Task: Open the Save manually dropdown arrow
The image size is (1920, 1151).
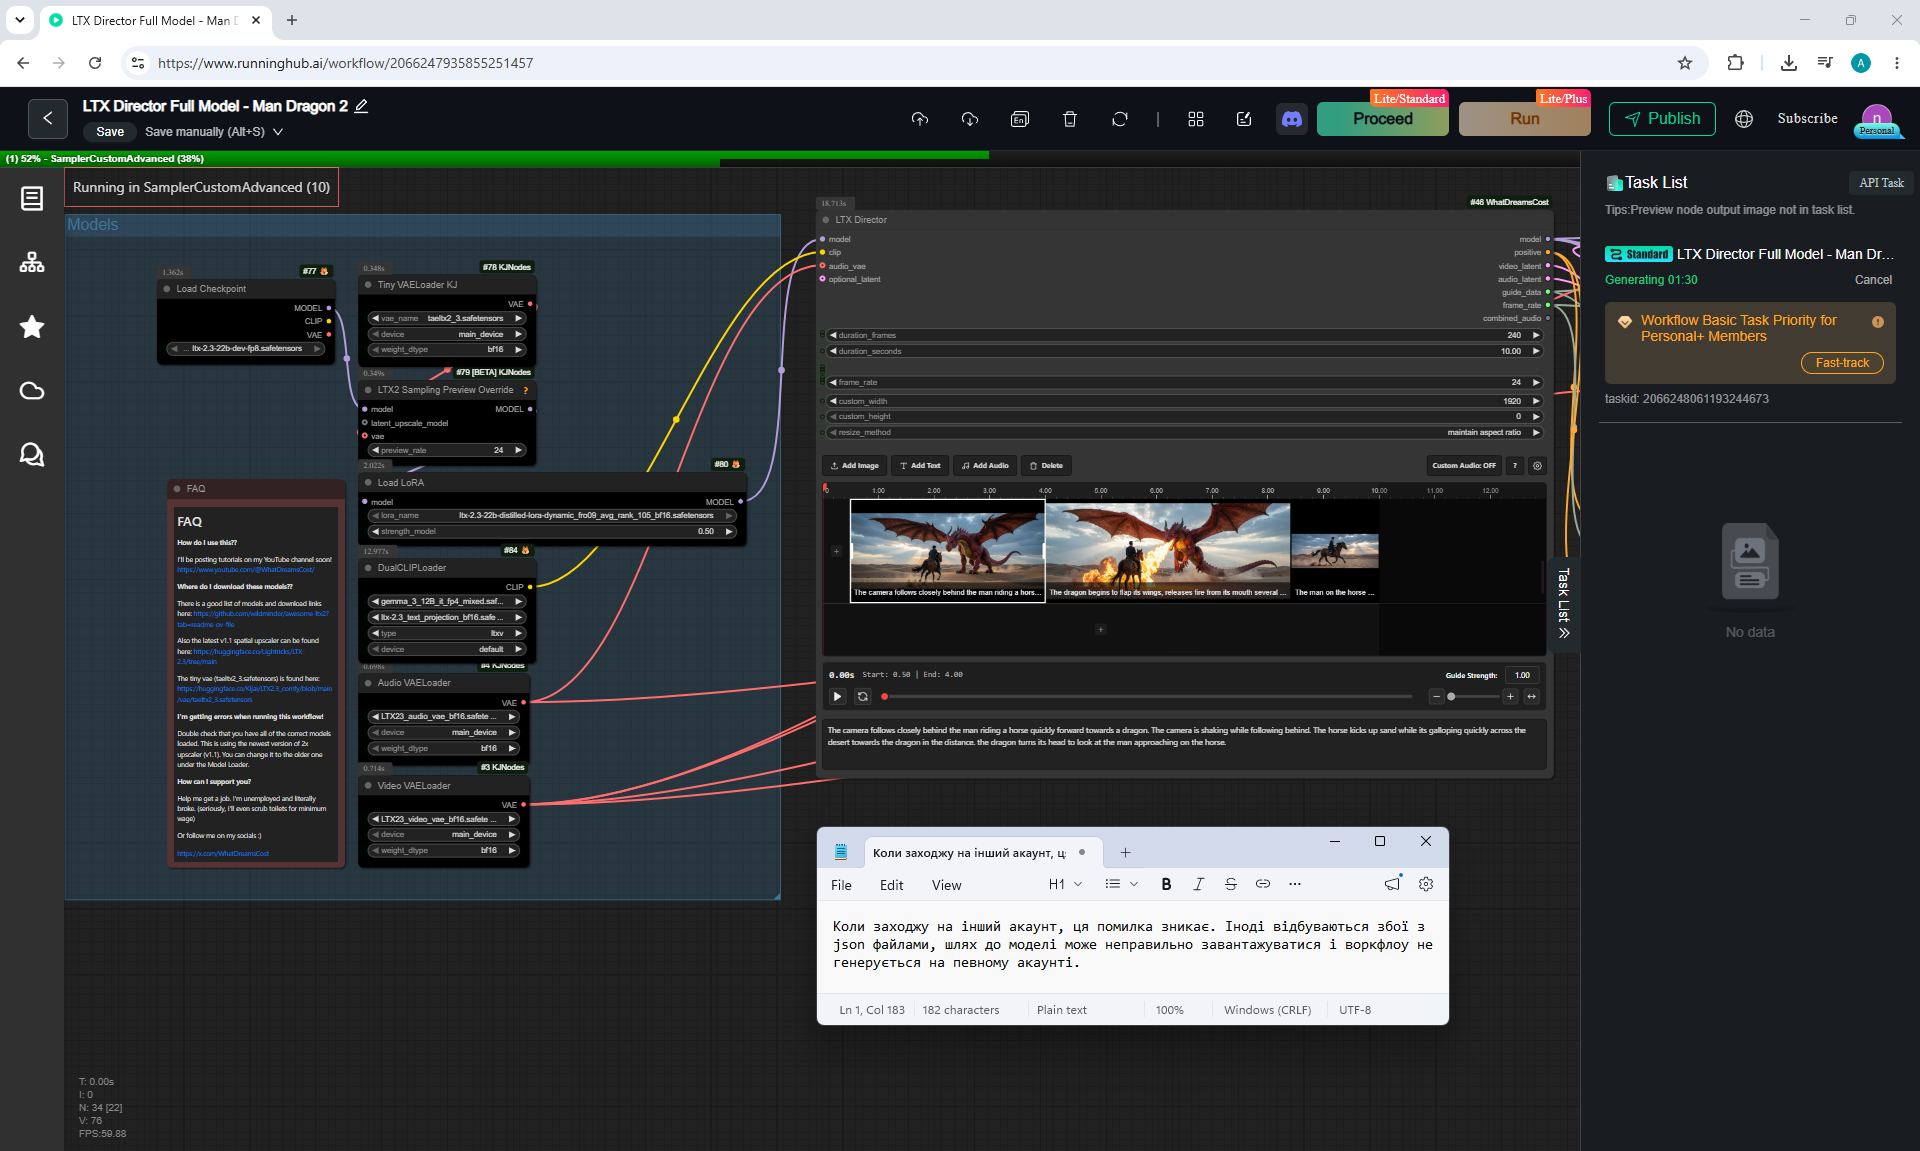Action: 278,132
